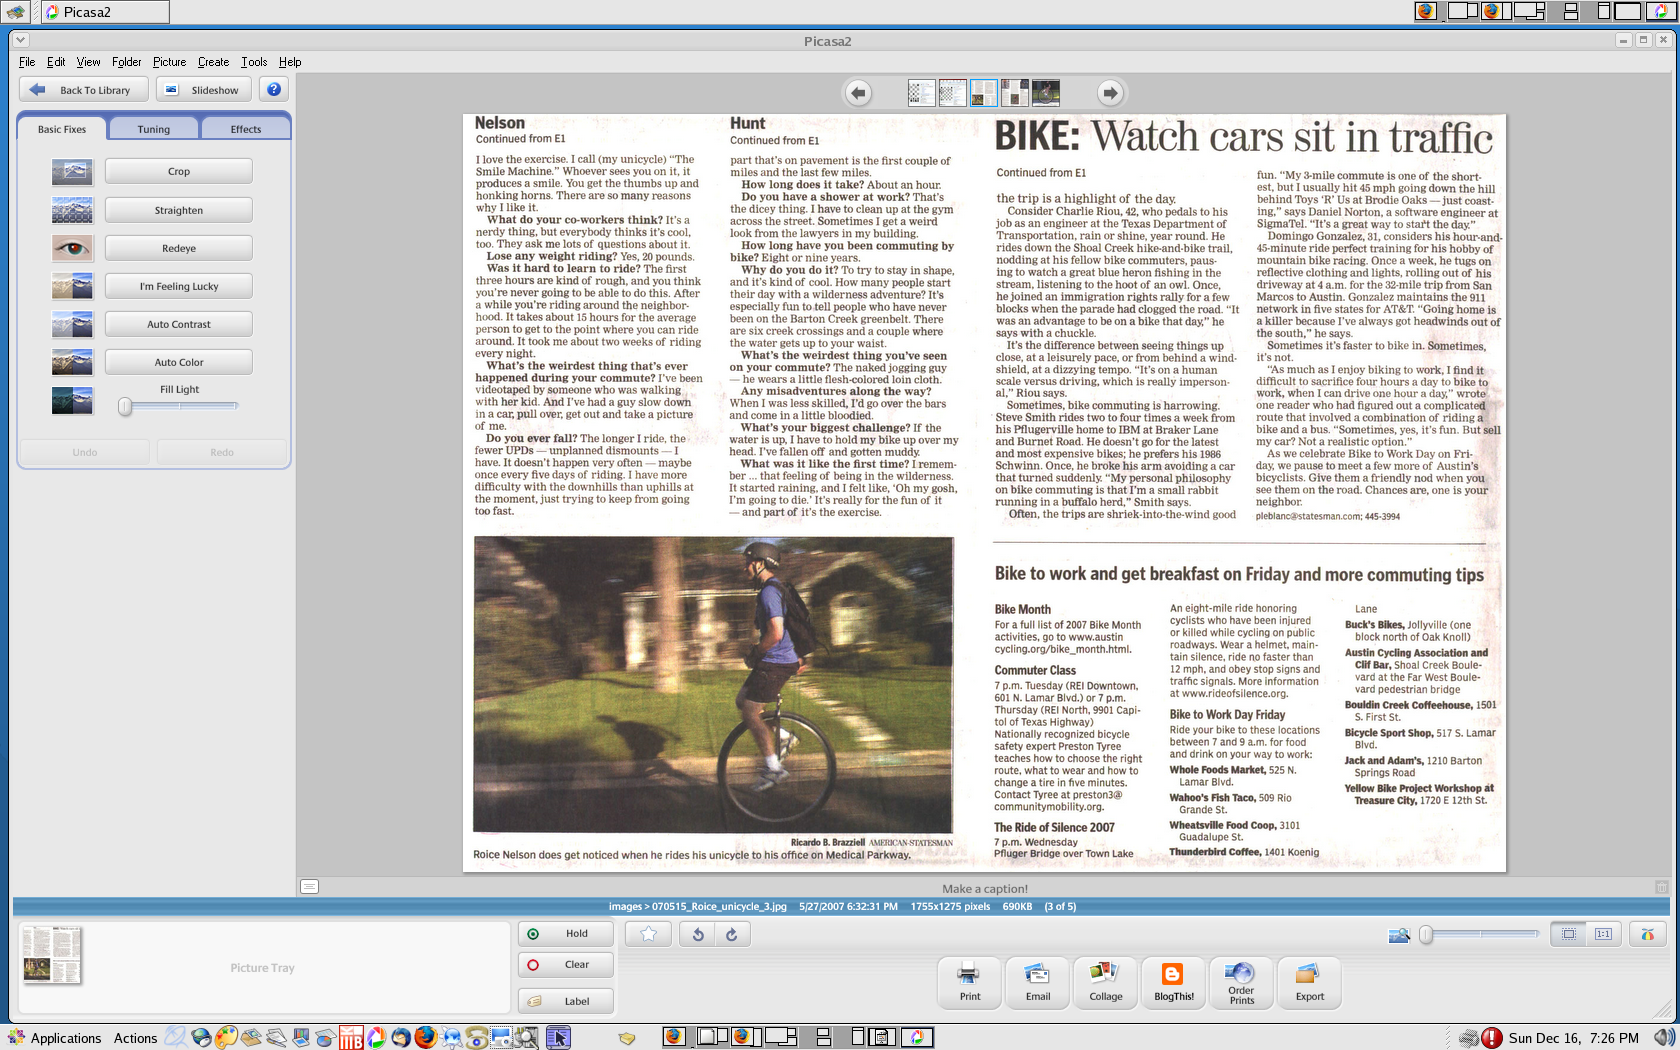The image size is (1680, 1050).
Task: Click Back To Library button
Action: click(84, 89)
